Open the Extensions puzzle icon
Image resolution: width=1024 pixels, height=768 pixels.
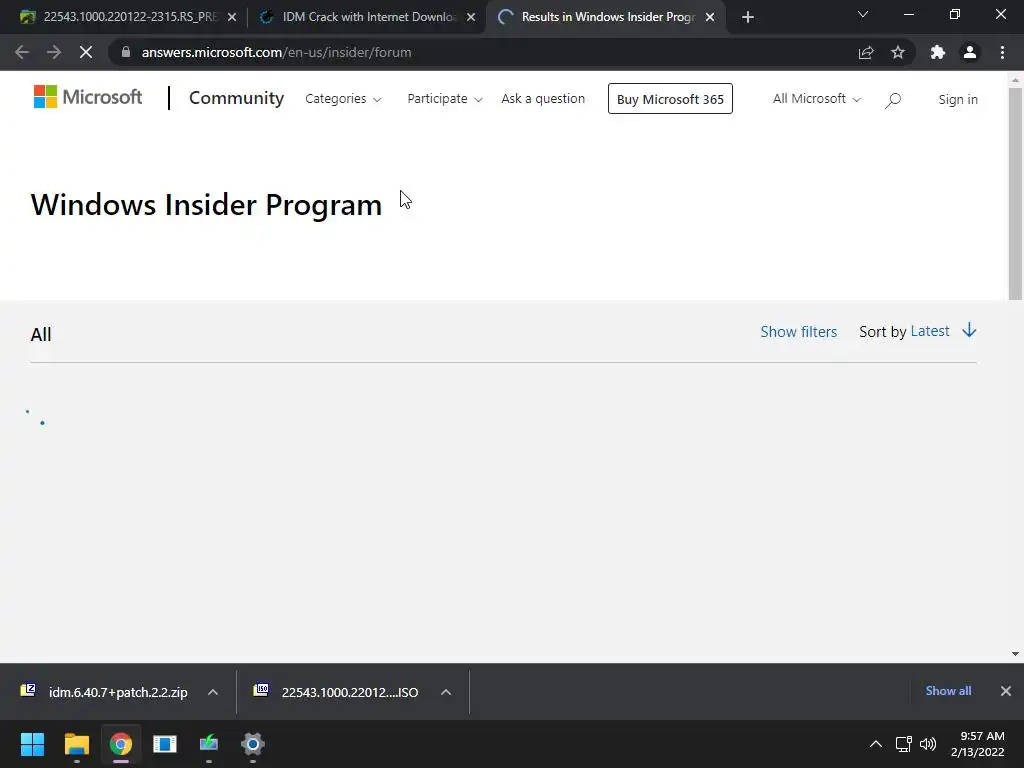pyautogui.click(x=938, y=52)
